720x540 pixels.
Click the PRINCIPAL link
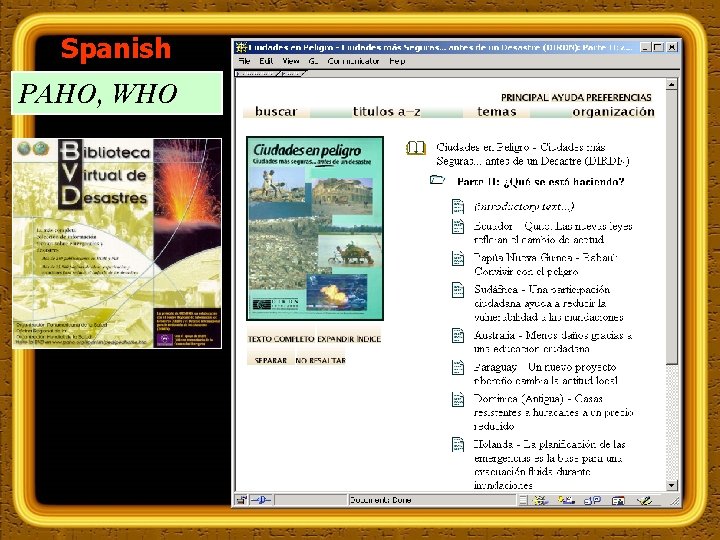coord(525,97)
